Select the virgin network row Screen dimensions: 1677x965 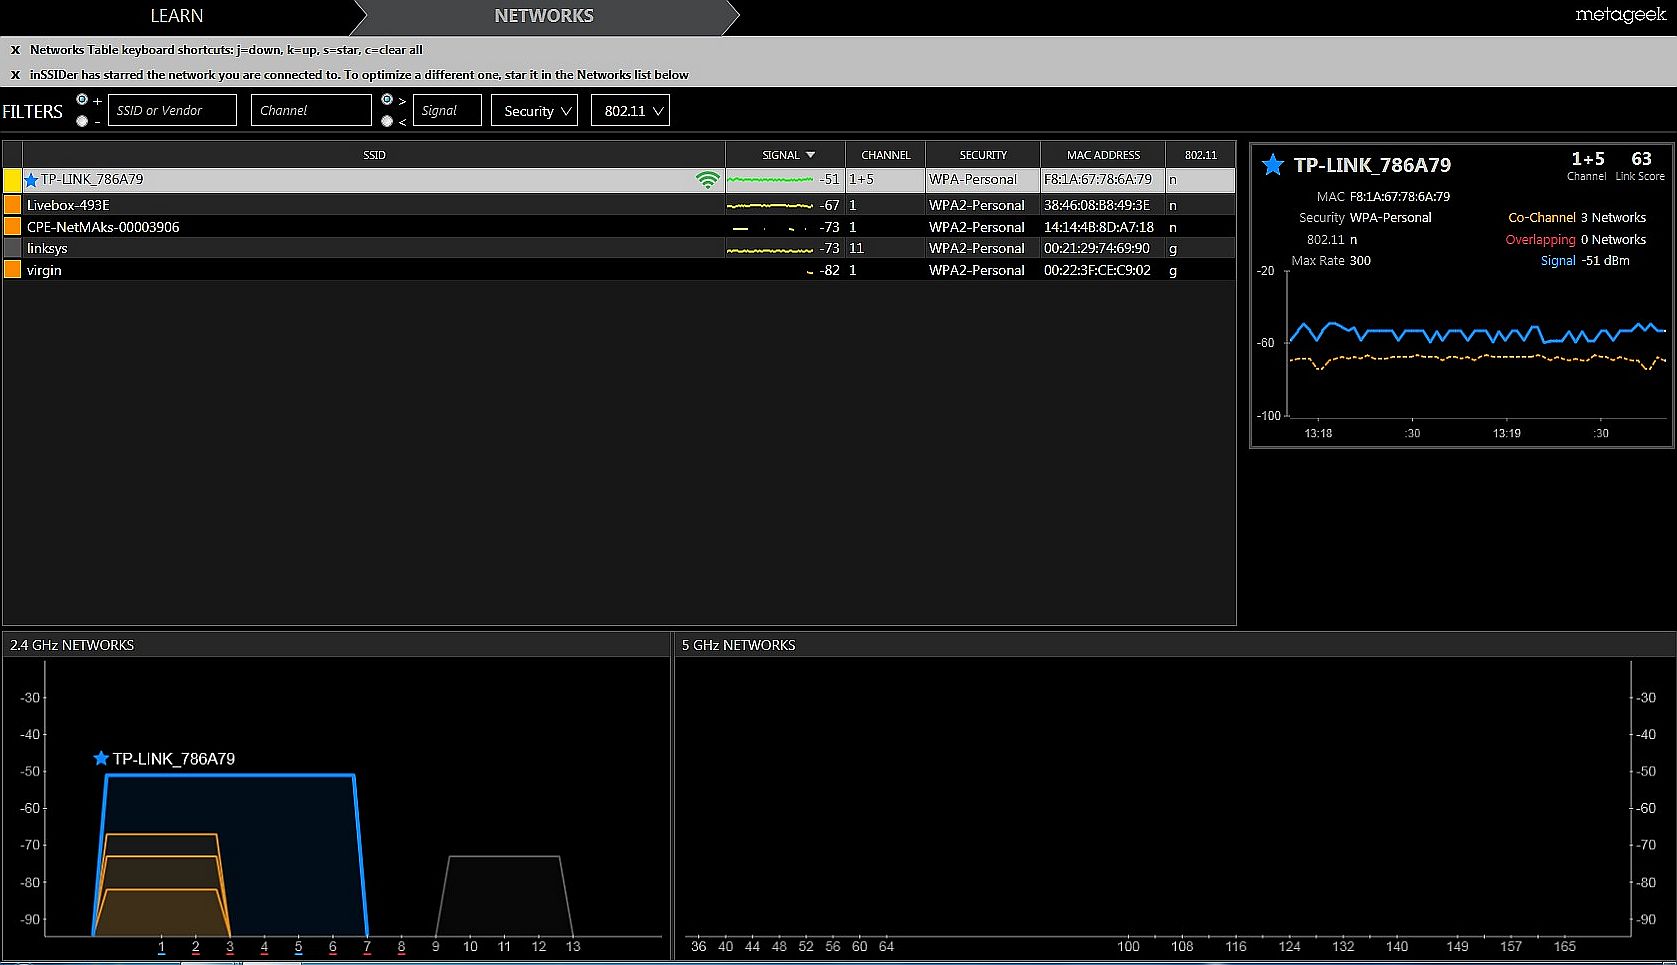tap(620, 270)
